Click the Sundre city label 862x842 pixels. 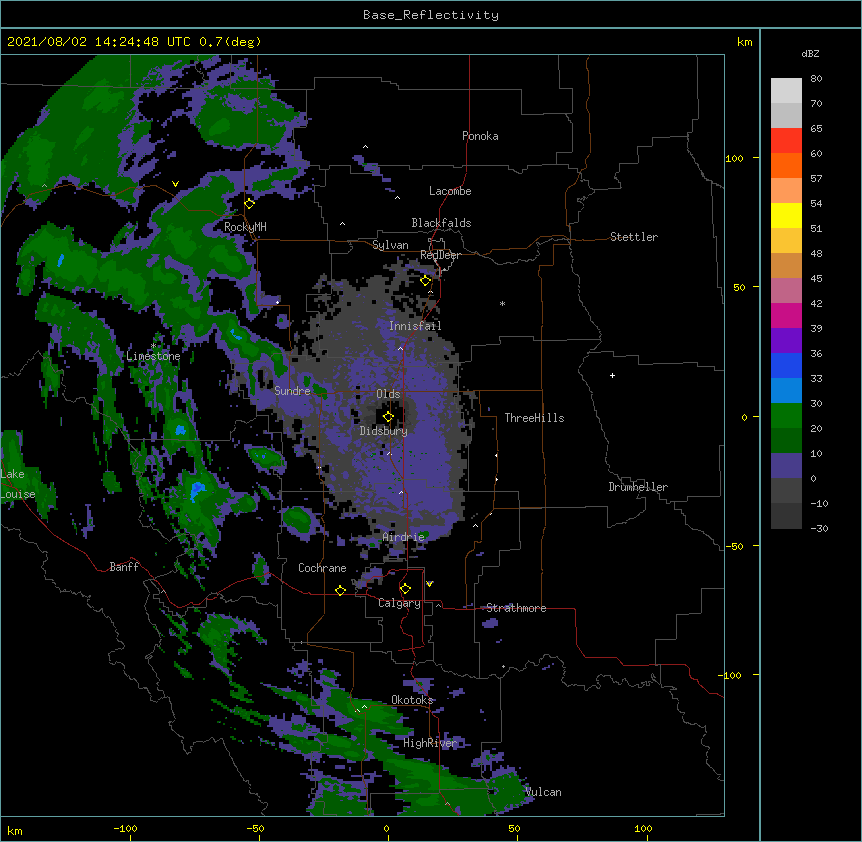tap(292, 391)
